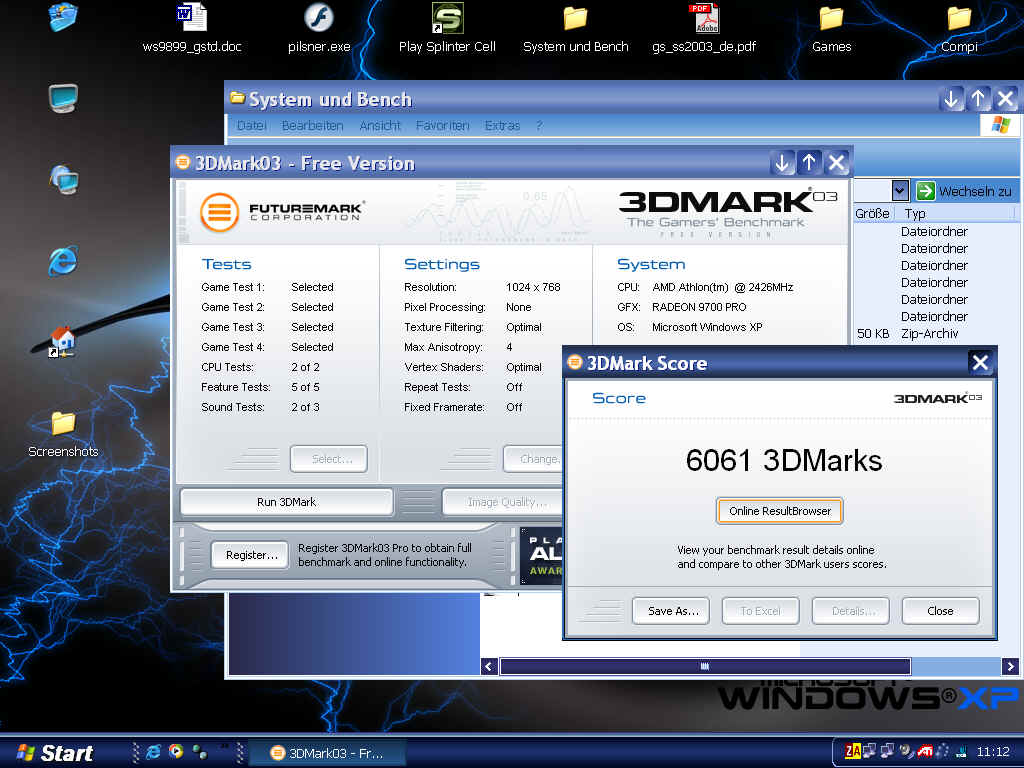Open the Bearbeiten menu
This screenshot has width=1024, height=768.
coord(312,125)
